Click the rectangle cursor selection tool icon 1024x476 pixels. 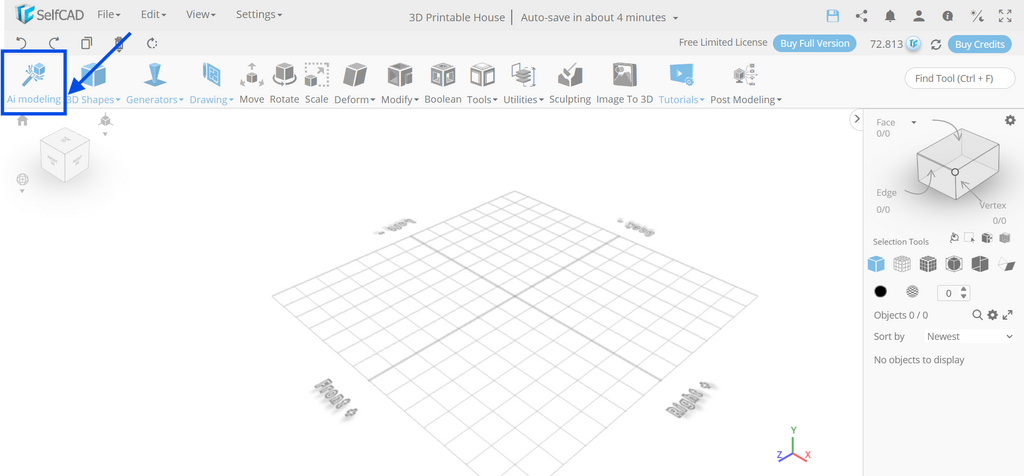point(970,238)
